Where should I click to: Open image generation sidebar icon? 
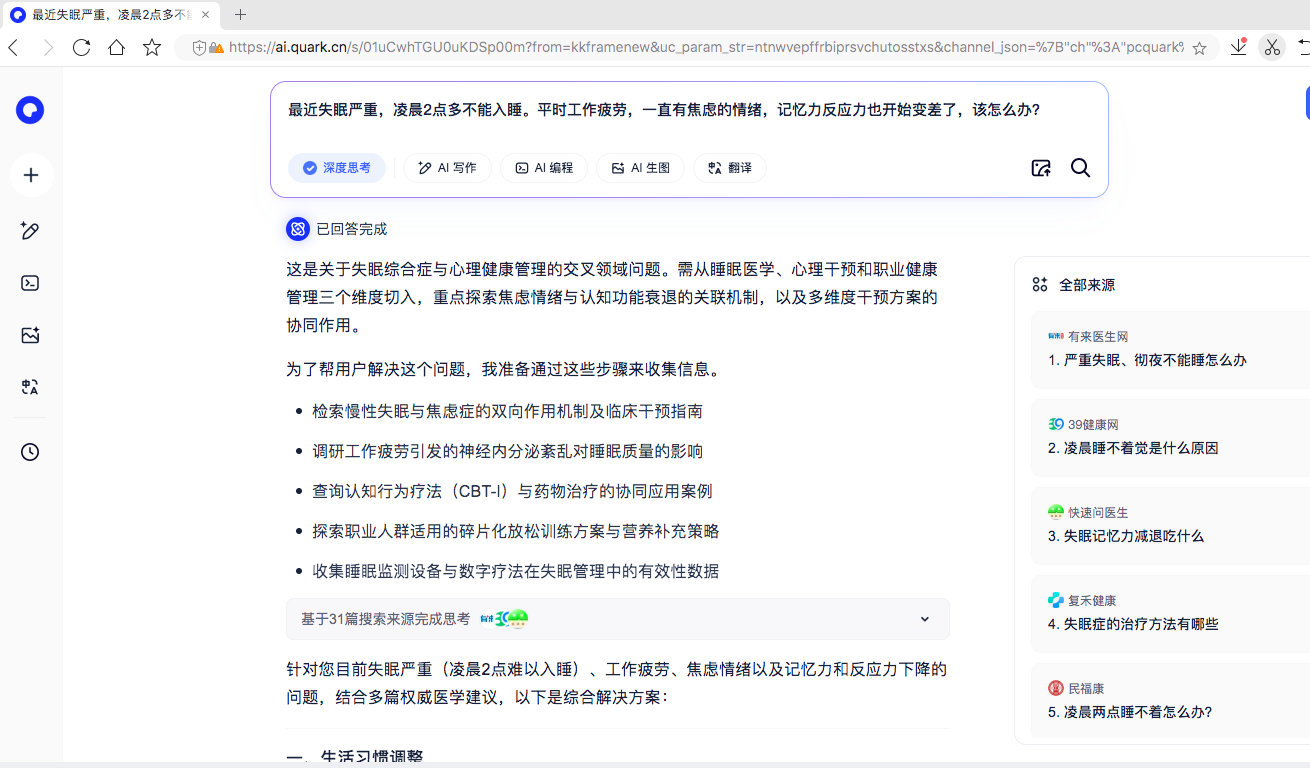pyautogui.click(x=30, y=335)
